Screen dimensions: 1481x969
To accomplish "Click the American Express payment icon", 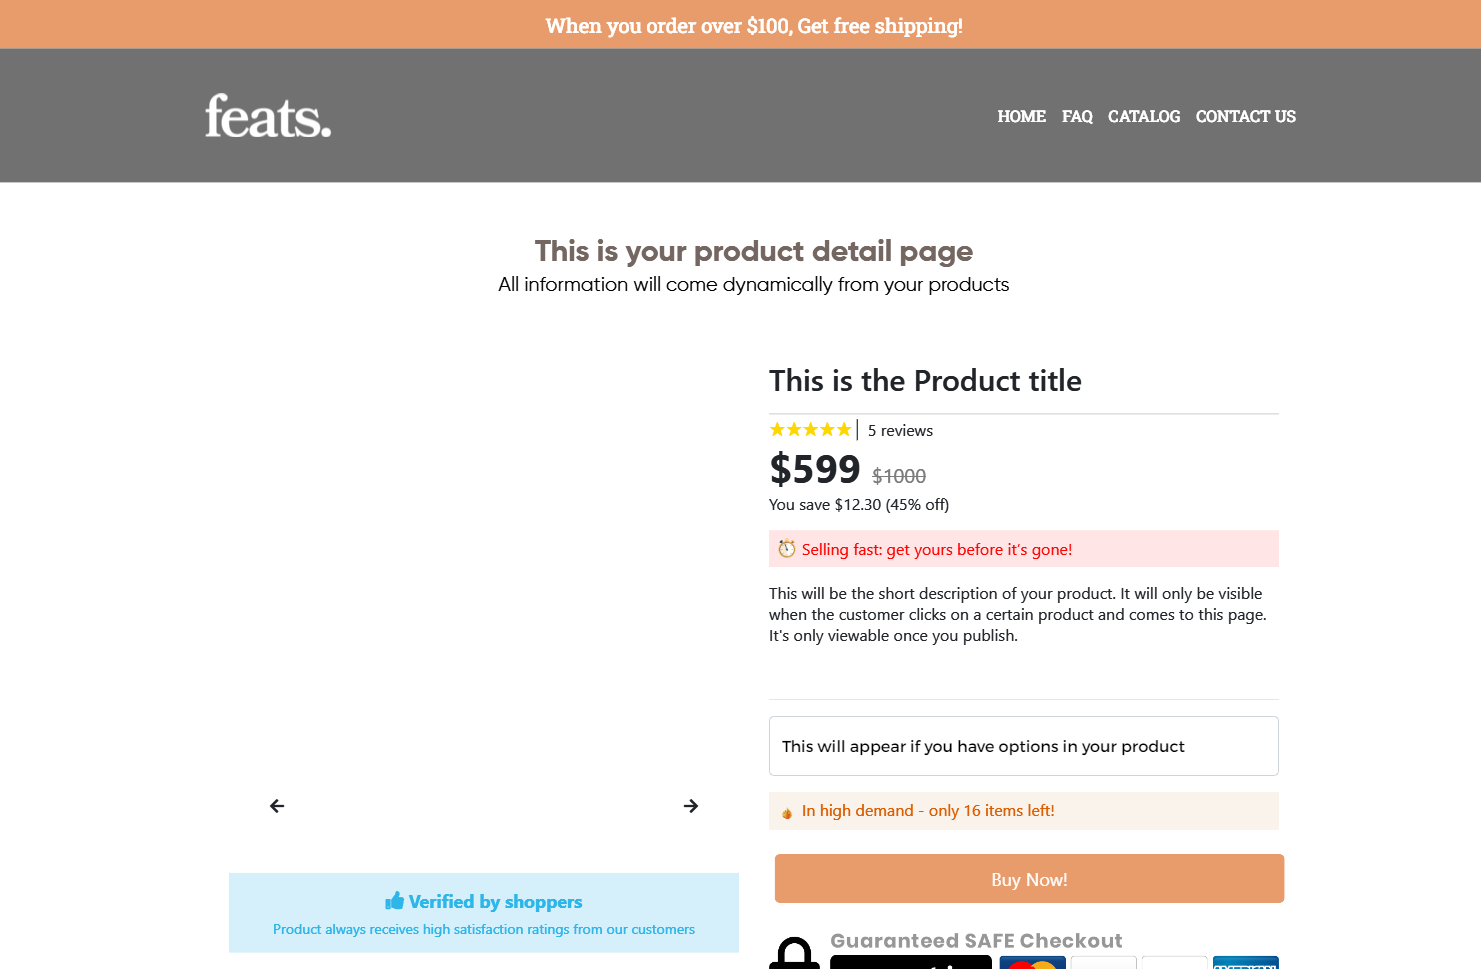I will tap(1245, 963).
